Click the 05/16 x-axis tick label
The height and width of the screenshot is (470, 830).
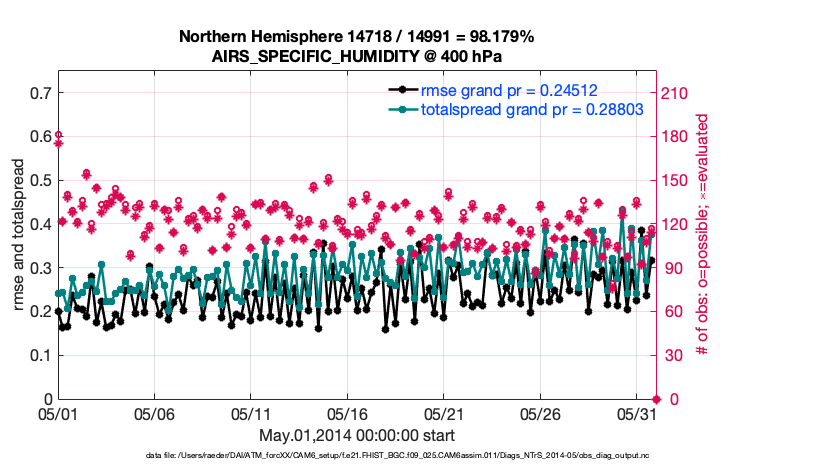click(348, 413)
